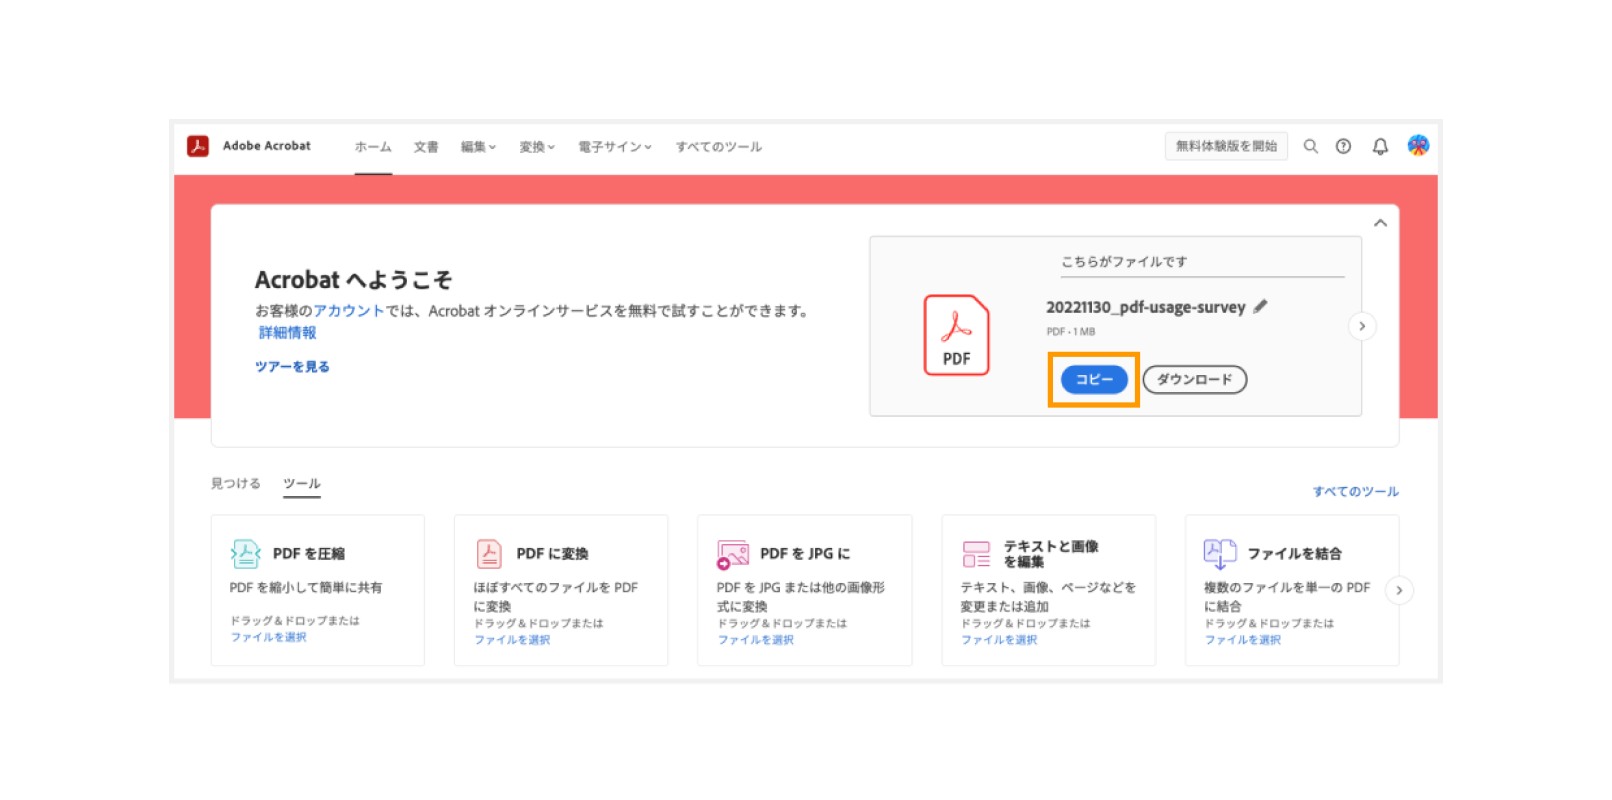Screen dimensions: 1612x800
Task: Click the help question mark icon
Action: [x=1343, y=146]
